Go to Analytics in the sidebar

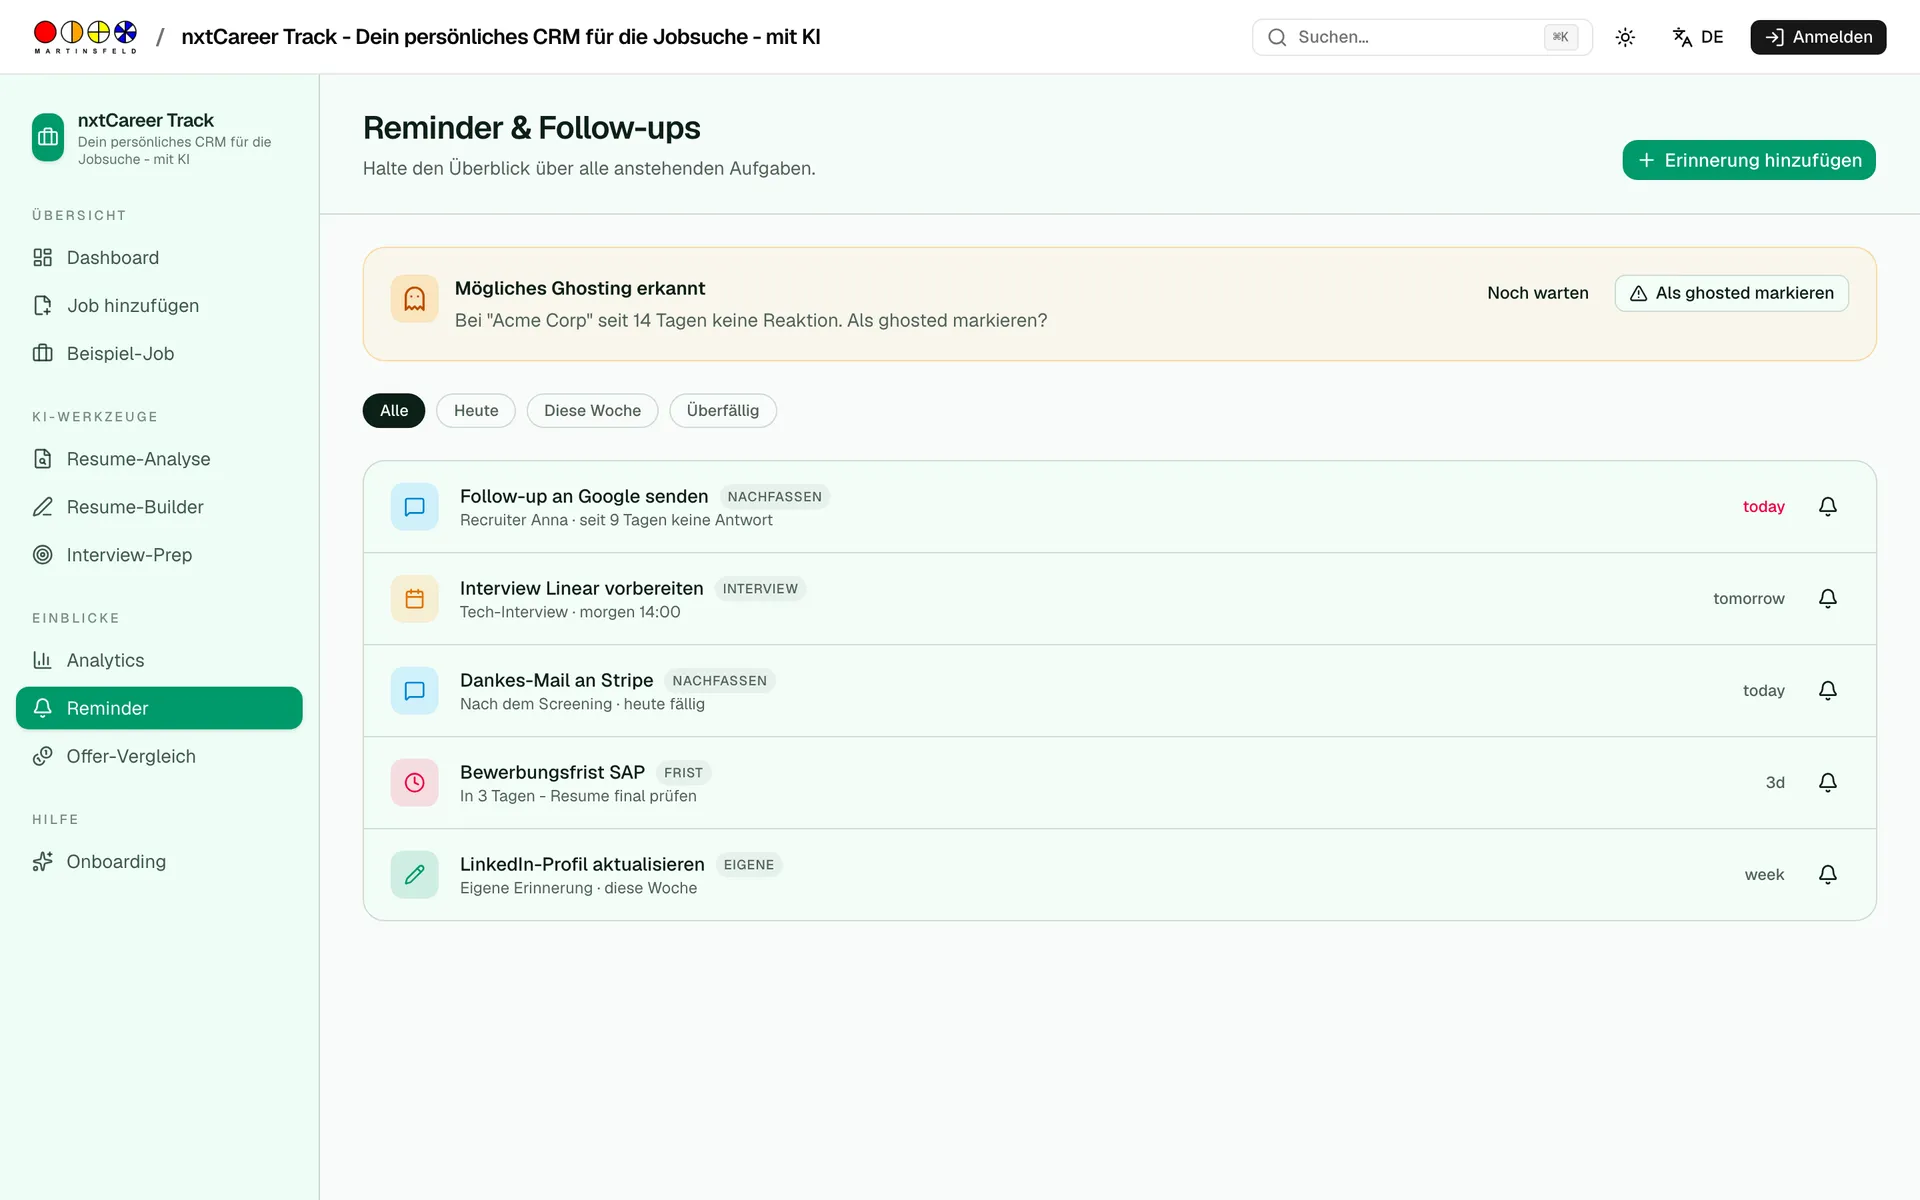pos(159,660)
